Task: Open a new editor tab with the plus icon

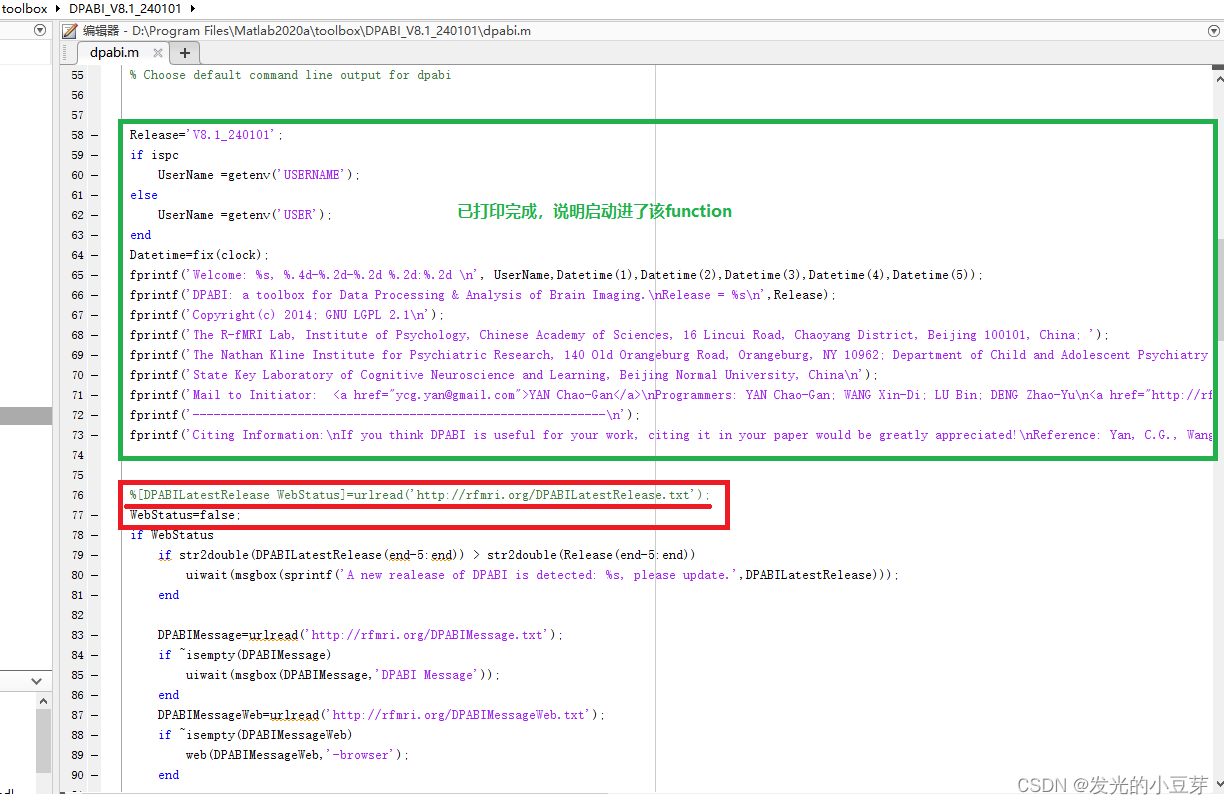Action: pos(184,52)
